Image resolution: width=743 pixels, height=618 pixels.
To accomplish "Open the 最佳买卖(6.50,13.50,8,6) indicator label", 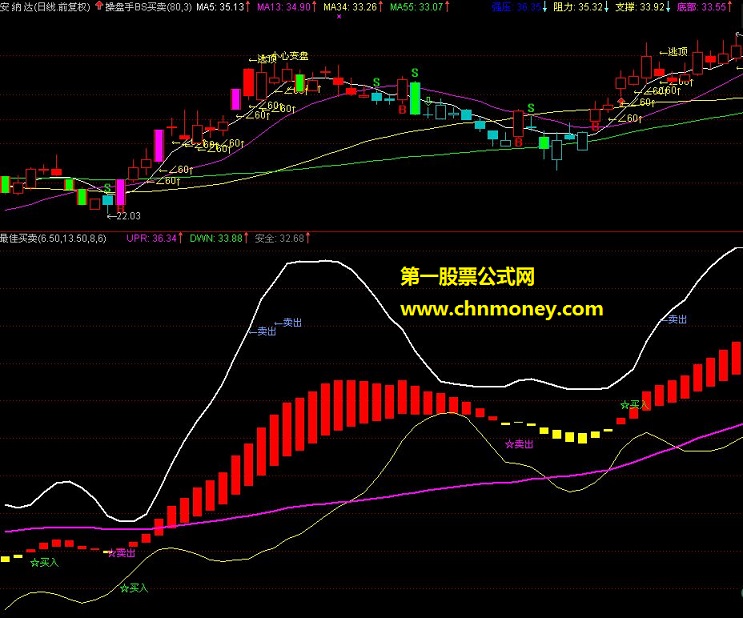I will pyautogui.click(x=53, y=238).
